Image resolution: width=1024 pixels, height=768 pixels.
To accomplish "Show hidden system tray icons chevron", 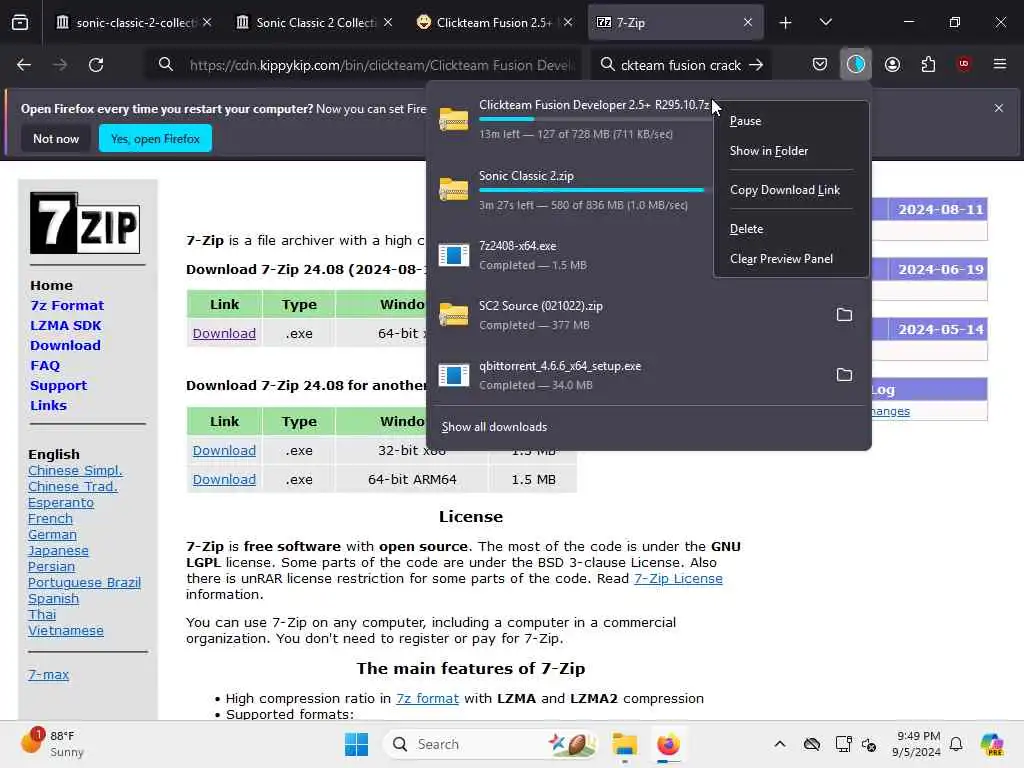I will 780,744.
